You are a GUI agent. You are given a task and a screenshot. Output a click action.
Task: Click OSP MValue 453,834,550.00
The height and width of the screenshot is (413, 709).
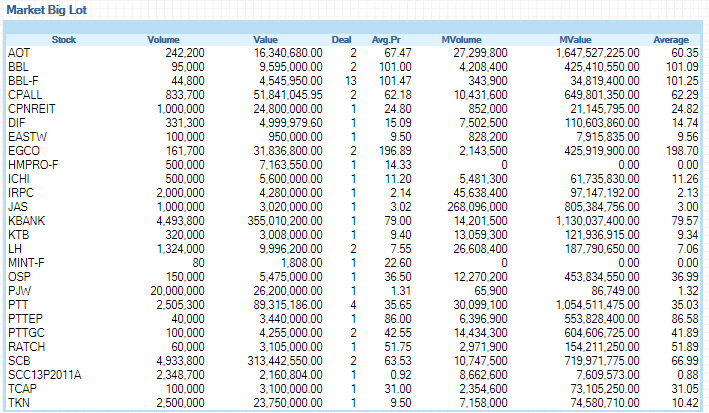click(x=602, y=277)
